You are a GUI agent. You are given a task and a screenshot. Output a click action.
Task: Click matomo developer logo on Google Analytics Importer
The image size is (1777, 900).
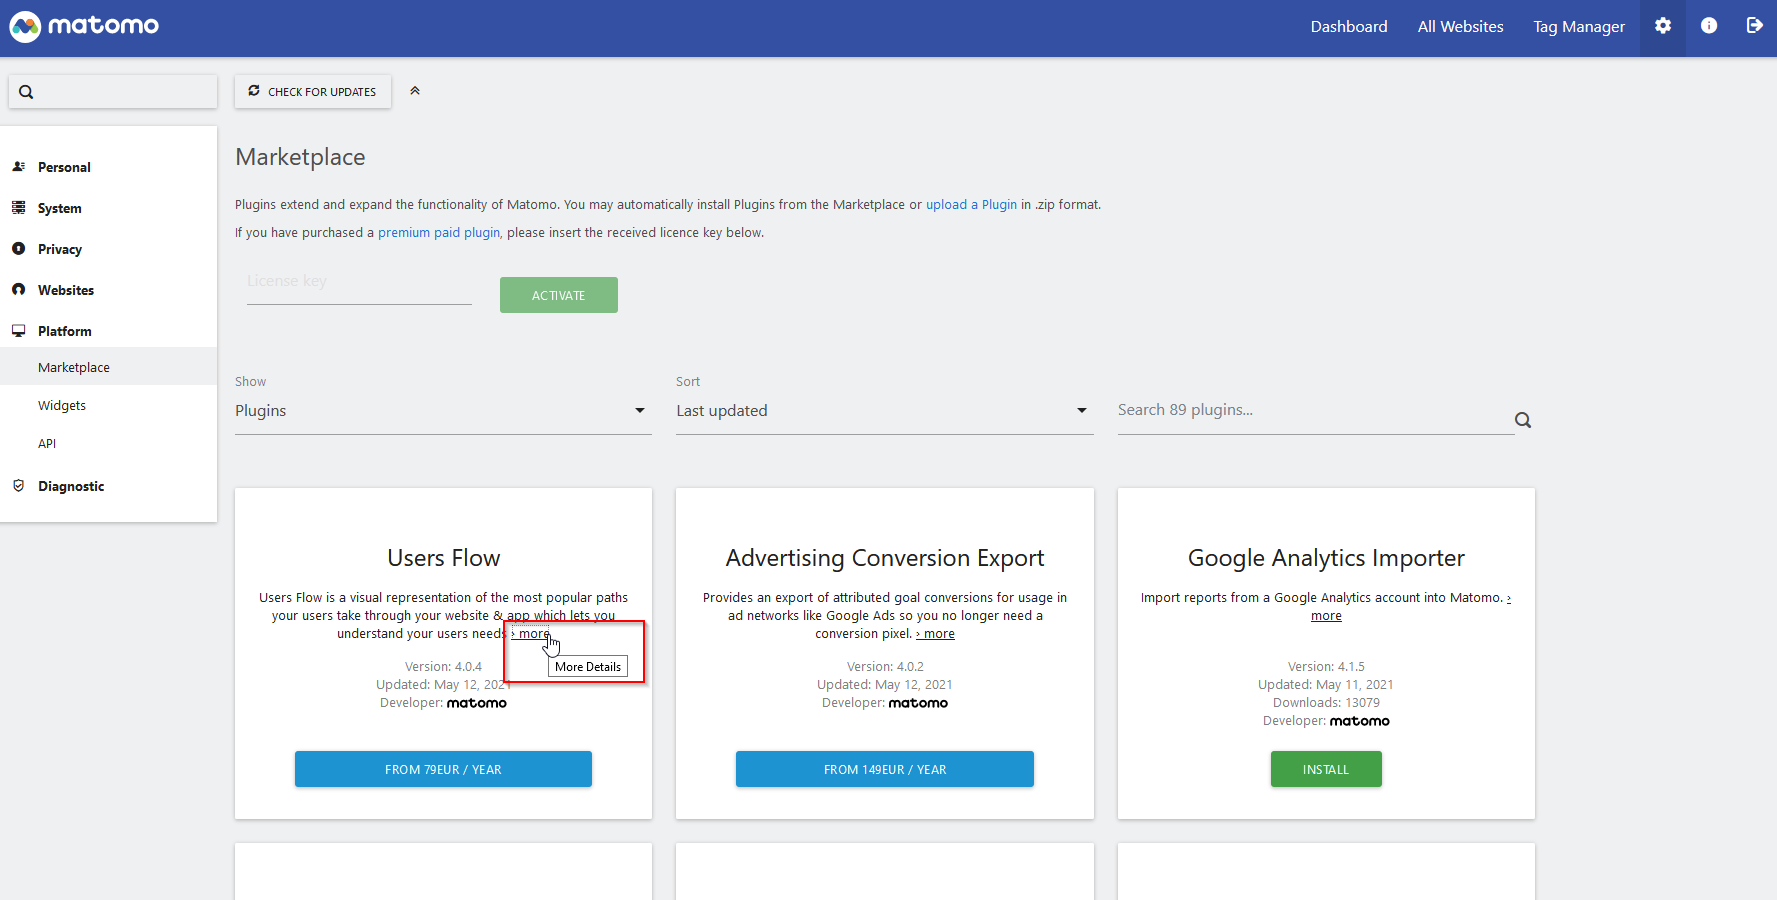click(x=1360, y=721)
